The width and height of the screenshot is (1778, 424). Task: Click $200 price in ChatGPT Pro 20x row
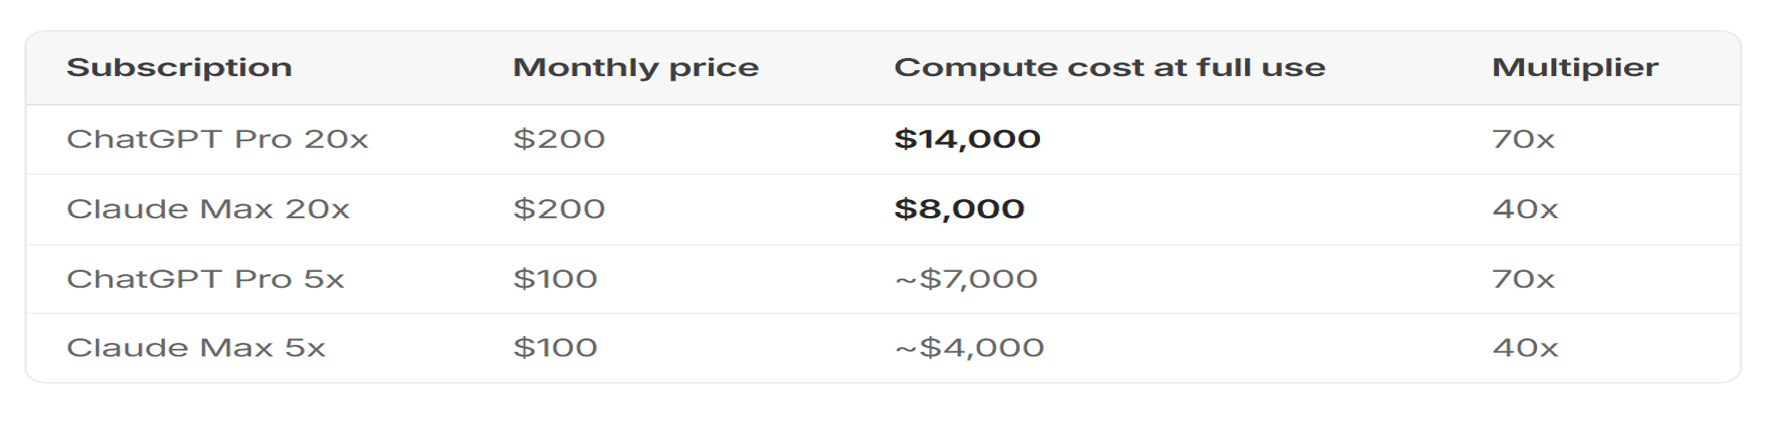(x=559, y=139)
